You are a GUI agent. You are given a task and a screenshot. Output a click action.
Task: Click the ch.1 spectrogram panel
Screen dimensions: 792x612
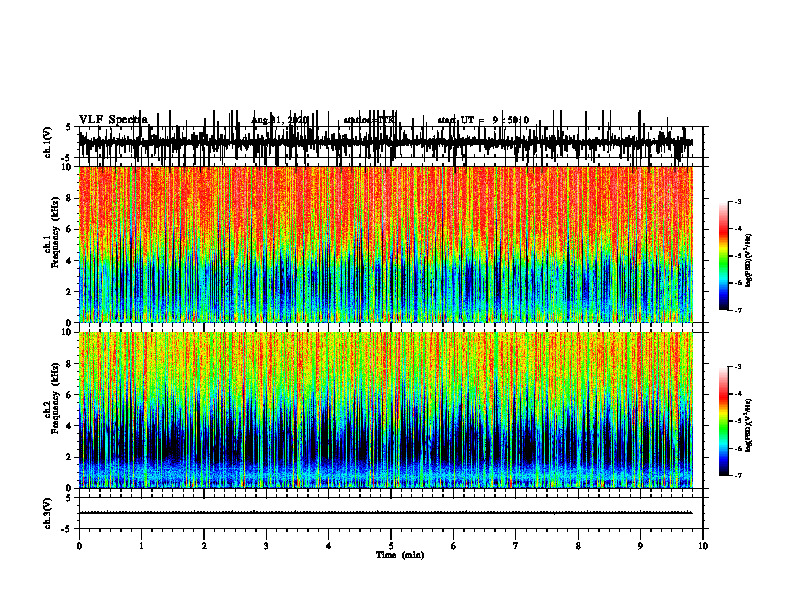pos(386,244)
